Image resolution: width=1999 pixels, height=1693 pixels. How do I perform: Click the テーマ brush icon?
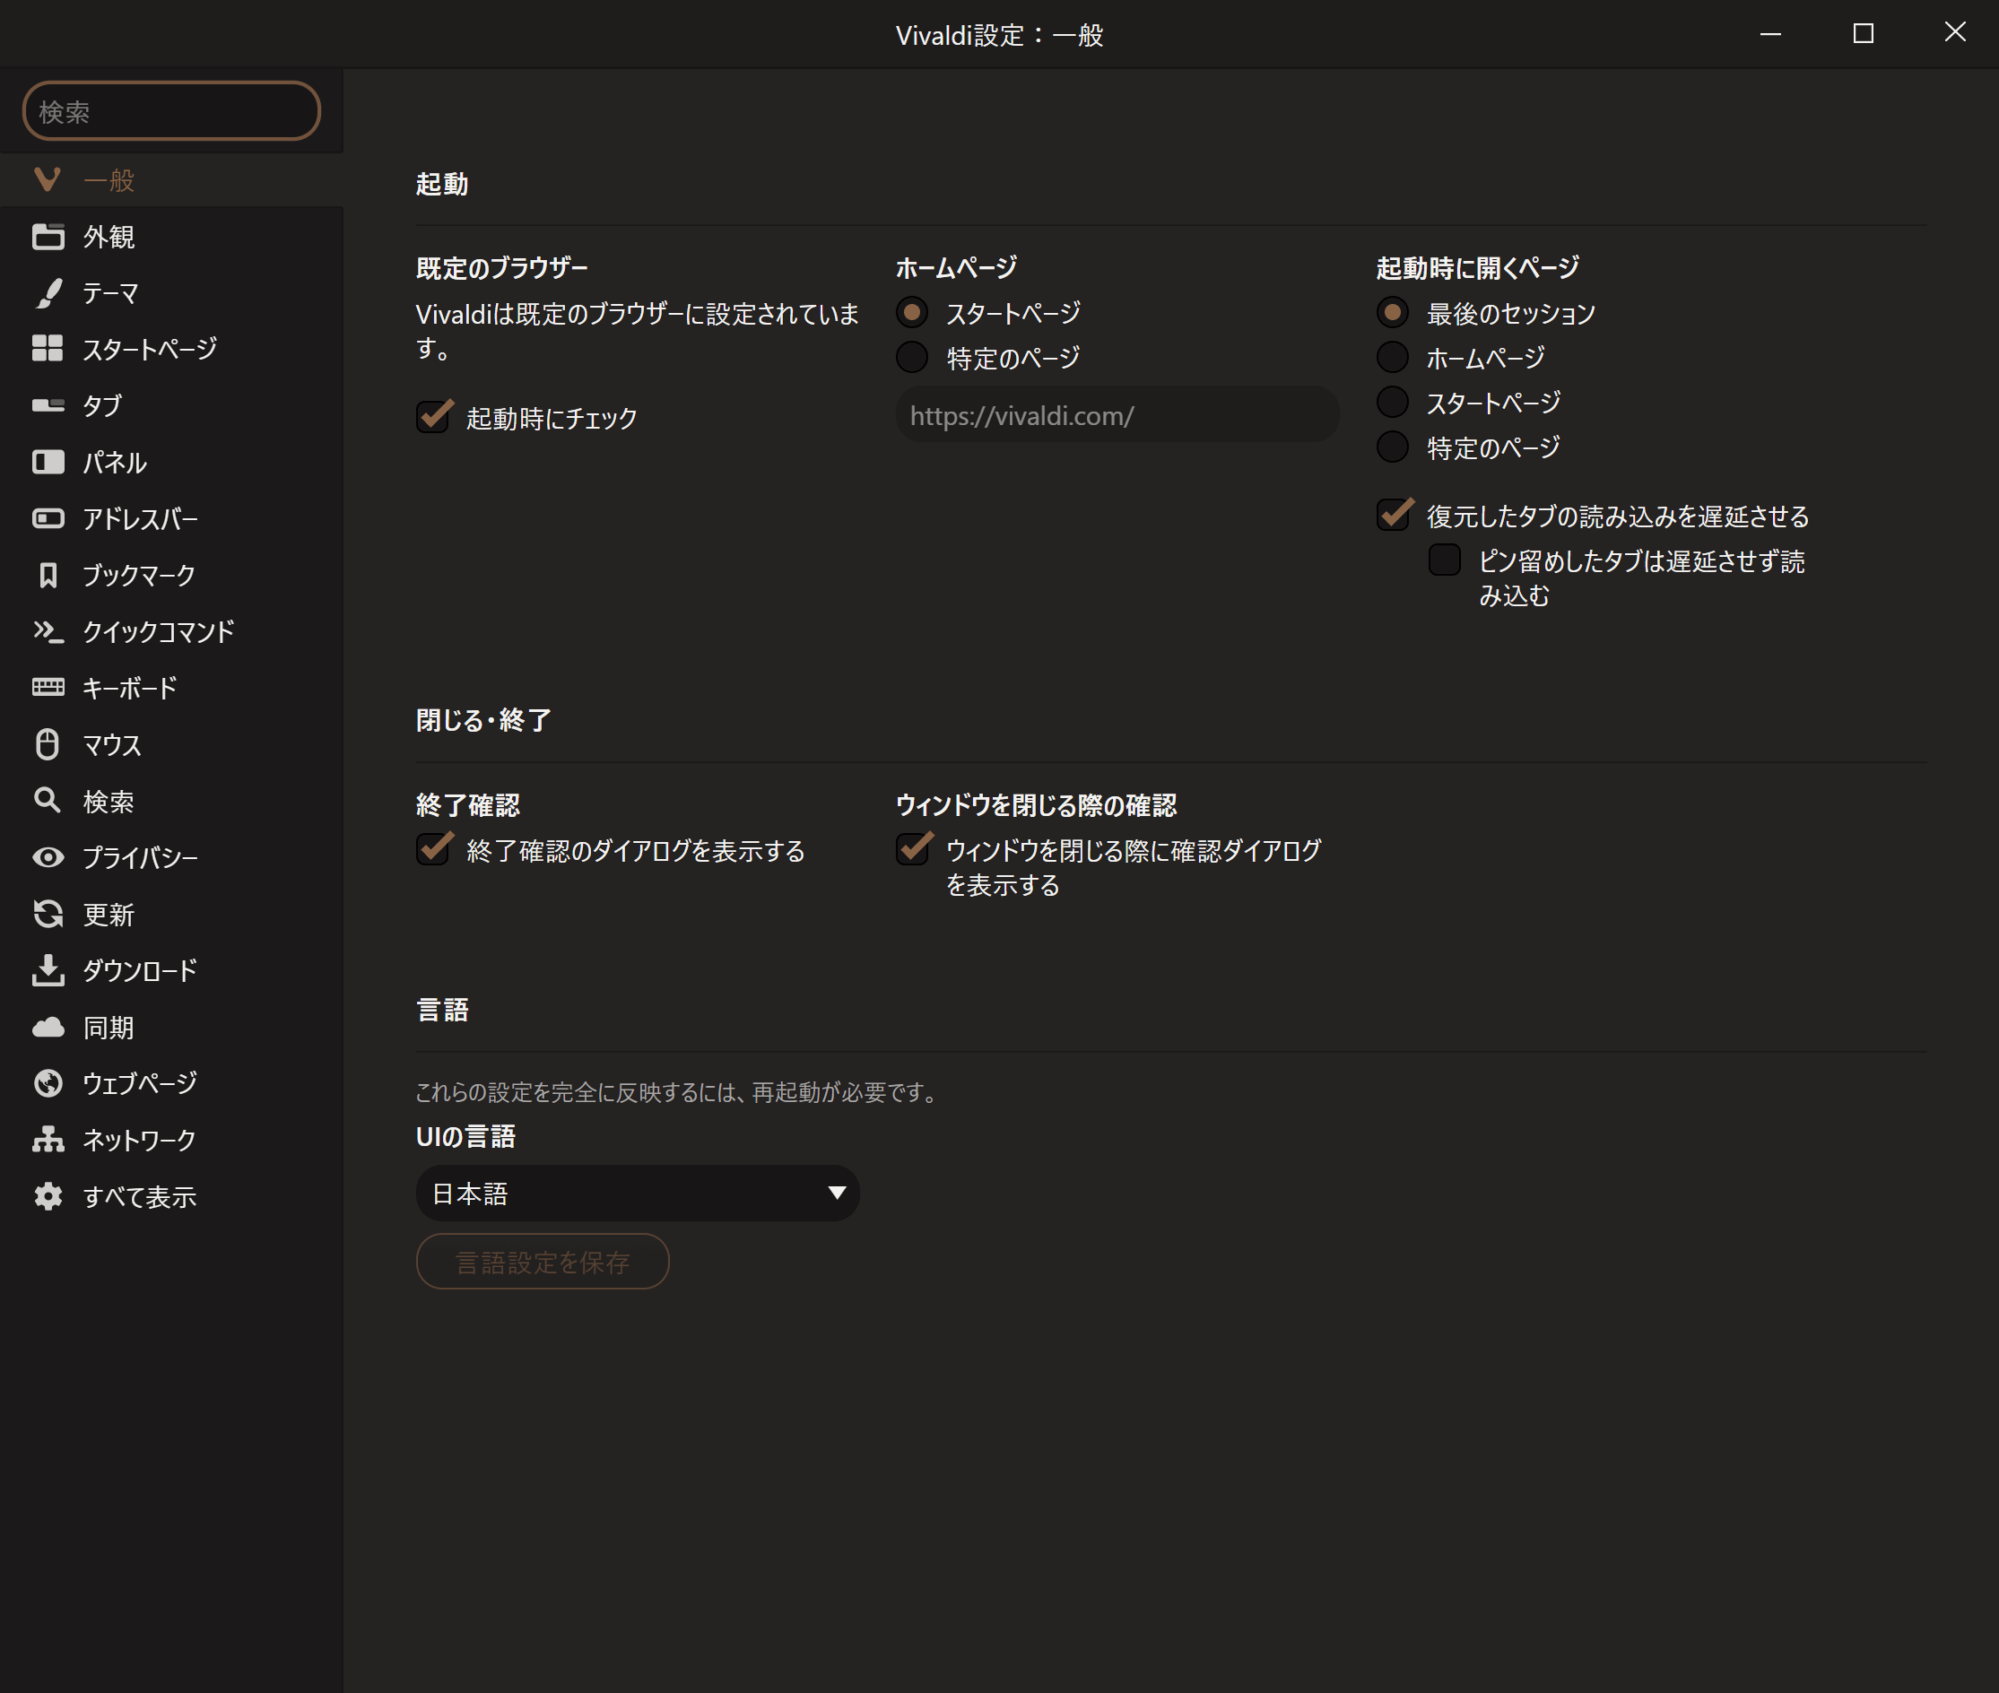pos(47,293)
